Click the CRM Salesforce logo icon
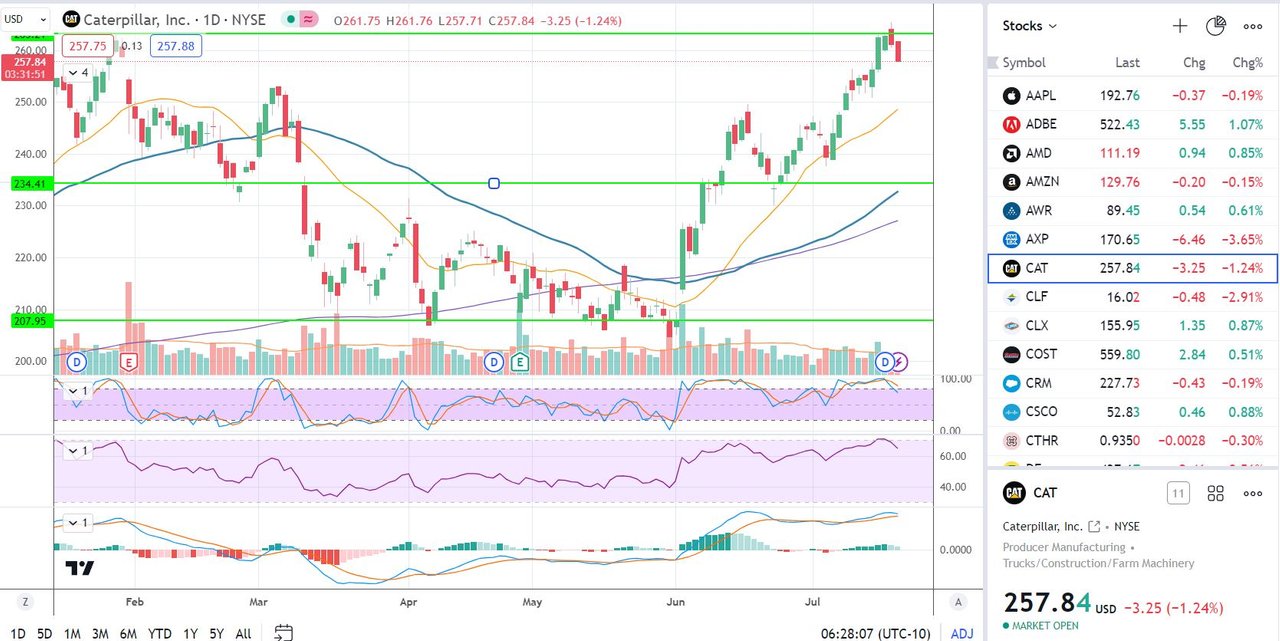 click(1011, 383)
